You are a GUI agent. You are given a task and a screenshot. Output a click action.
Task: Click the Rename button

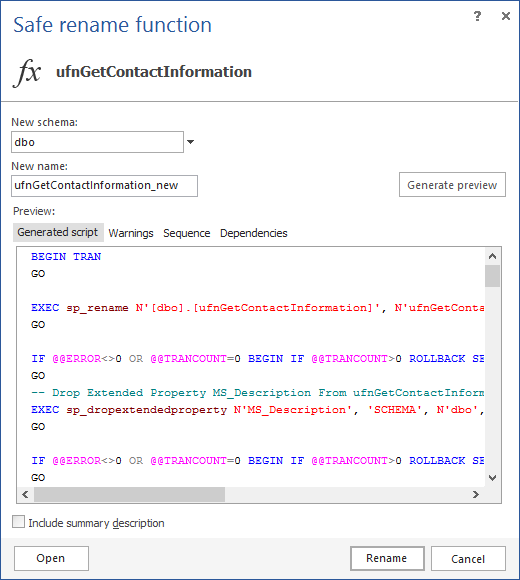click(387, 558)
